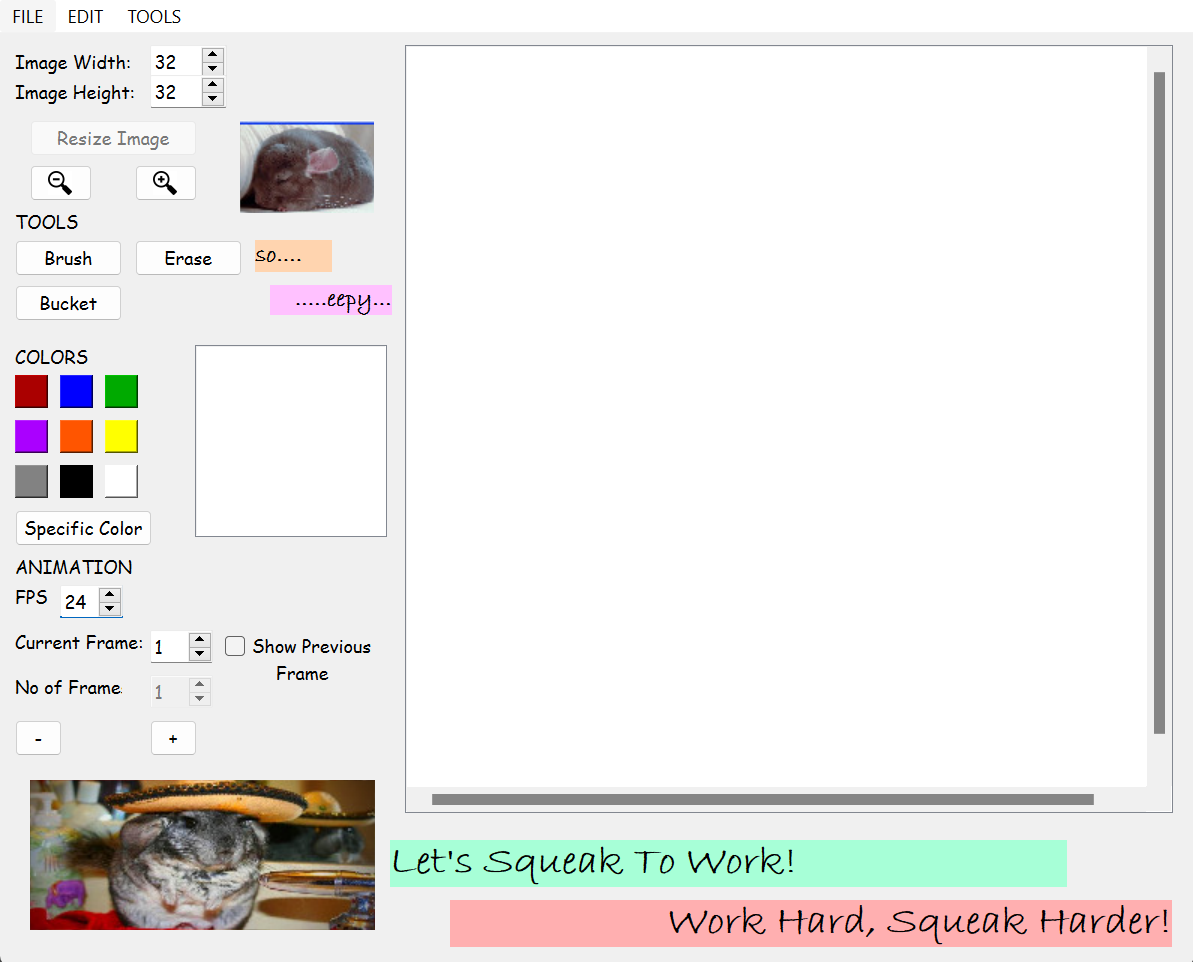Image resolution: width=1193 pixels, height=962 pixels.
Task: Enable Show Previous Frame checkbox
Action: click(235, 646)
